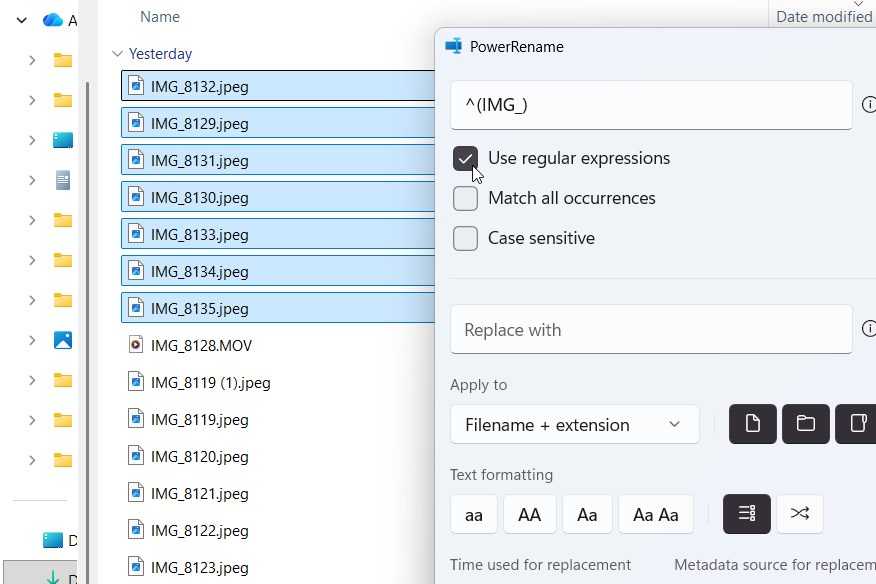Click the Pictures icon in navigation pane
The image size is (876, 584).
pyautogui.click(x=63, y=340)
